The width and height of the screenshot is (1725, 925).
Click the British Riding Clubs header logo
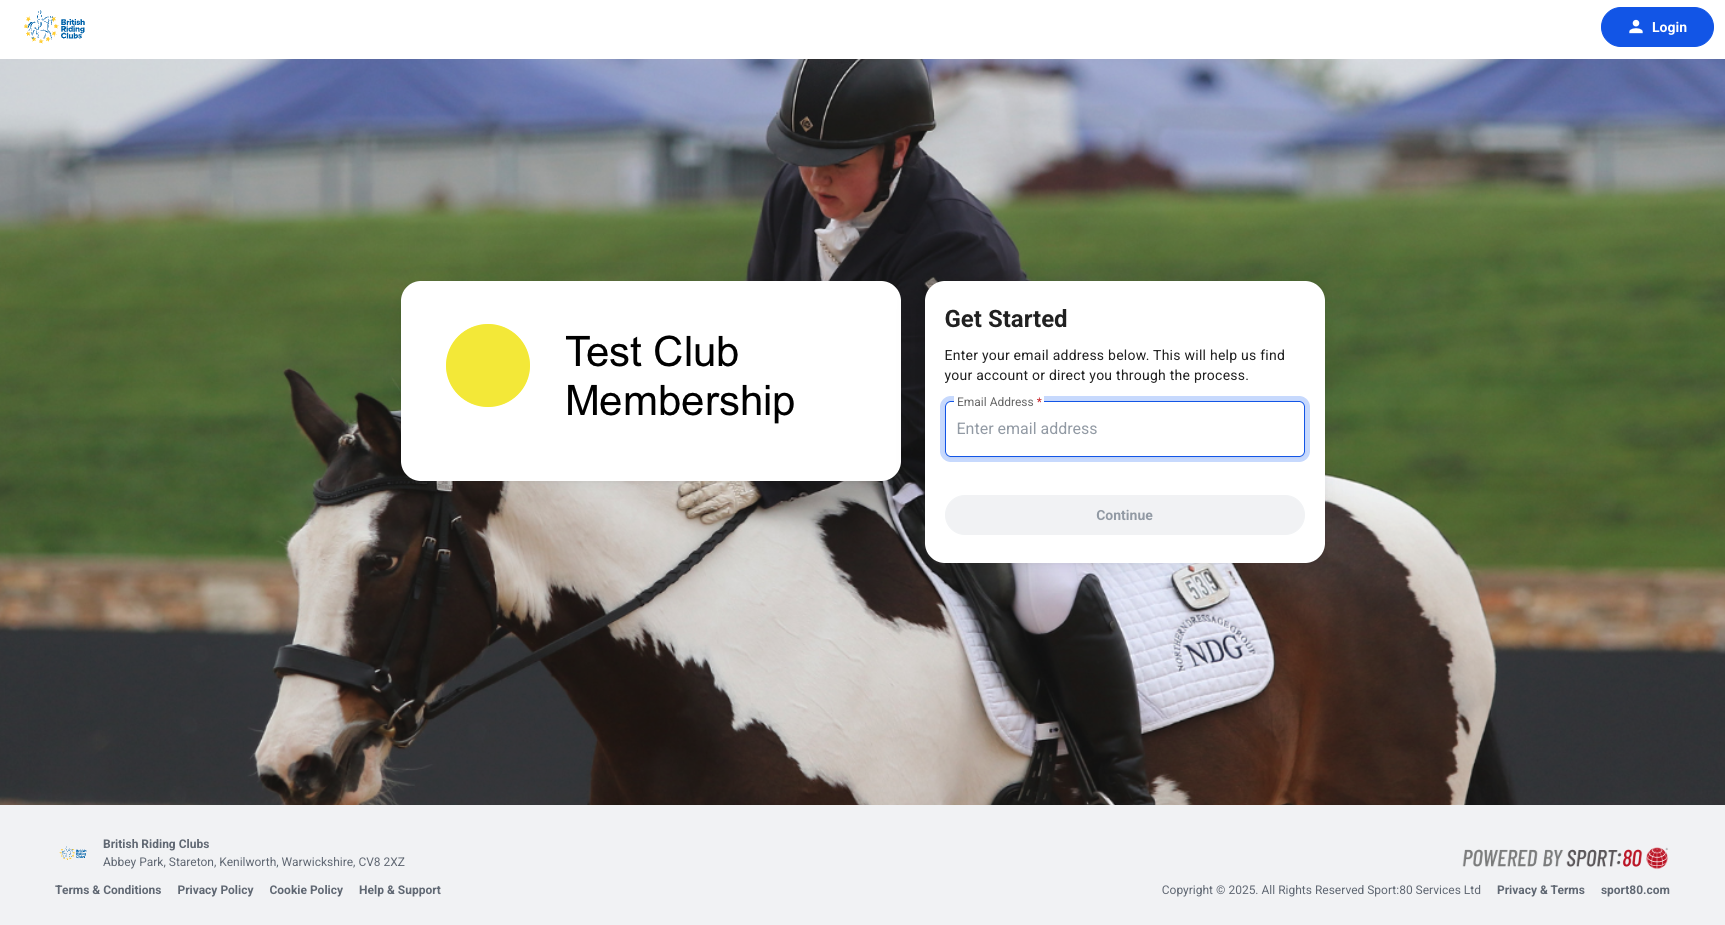[55, 27]
